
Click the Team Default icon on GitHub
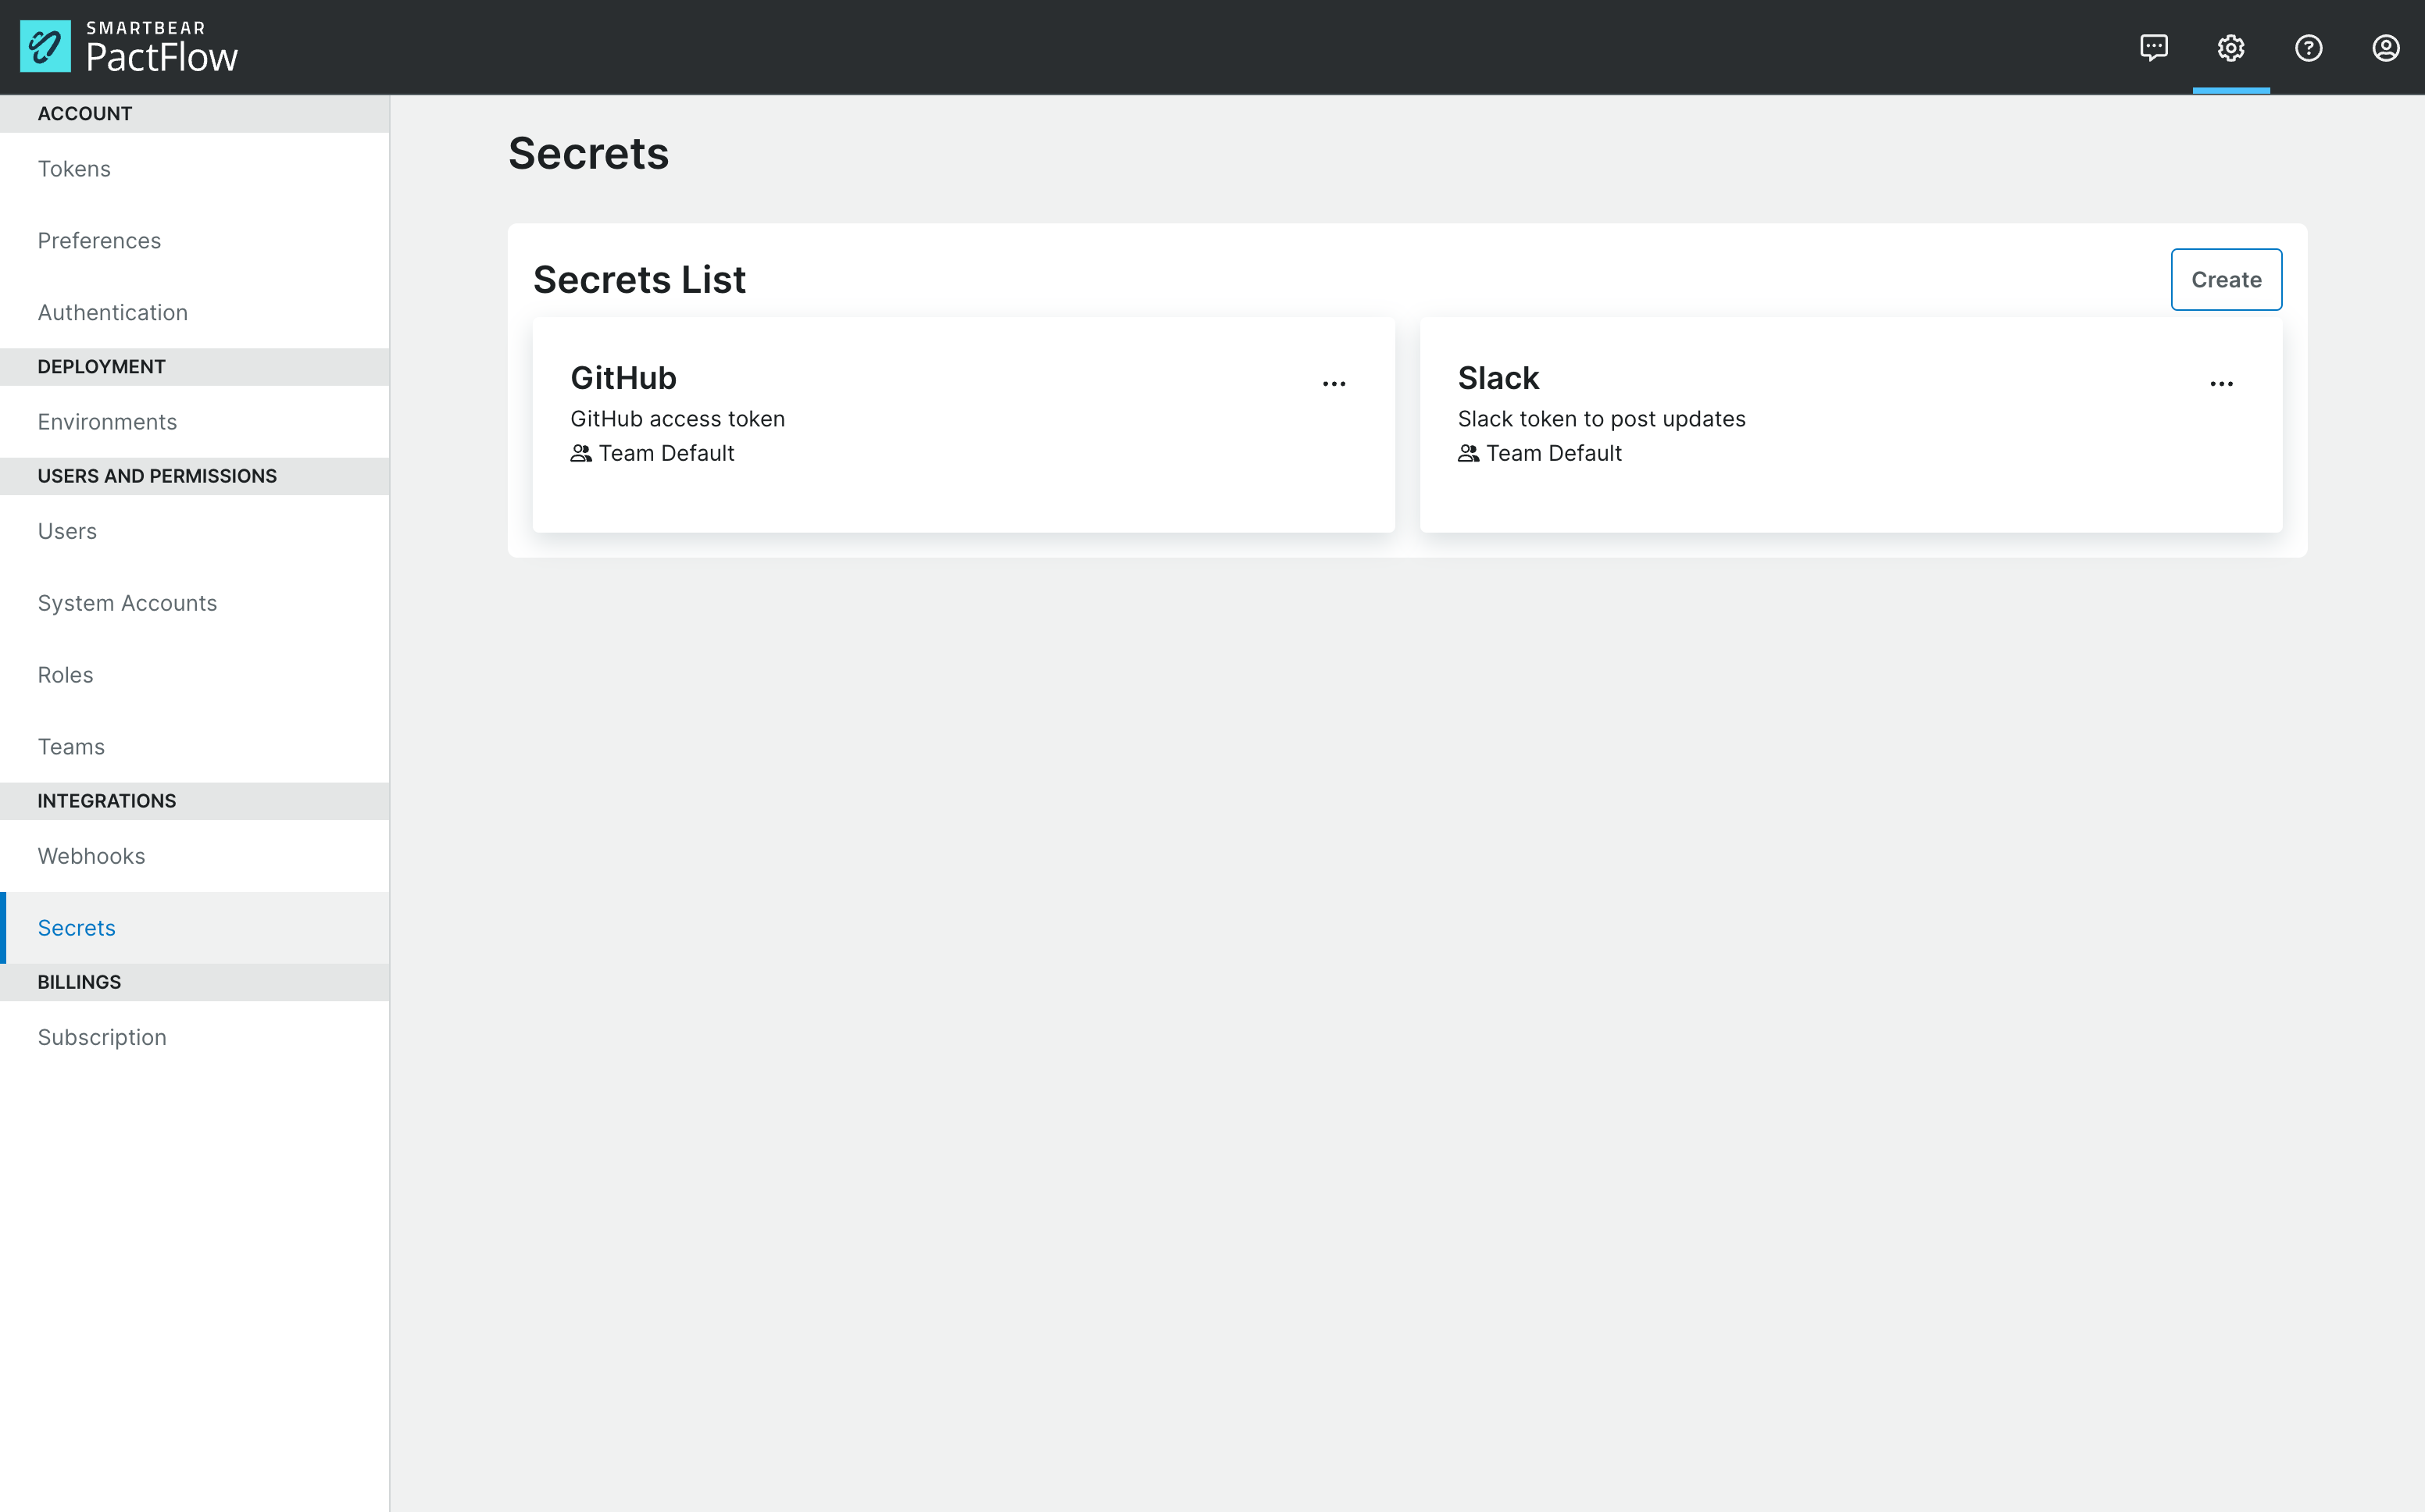(x=580, y=453)
